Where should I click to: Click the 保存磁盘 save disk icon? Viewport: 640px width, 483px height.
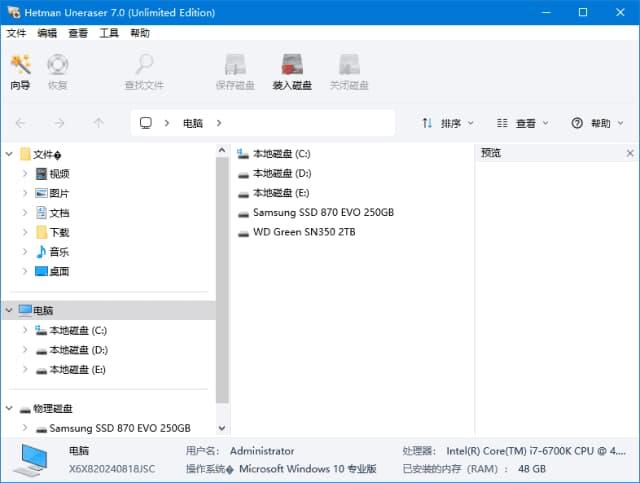(235, 71)
